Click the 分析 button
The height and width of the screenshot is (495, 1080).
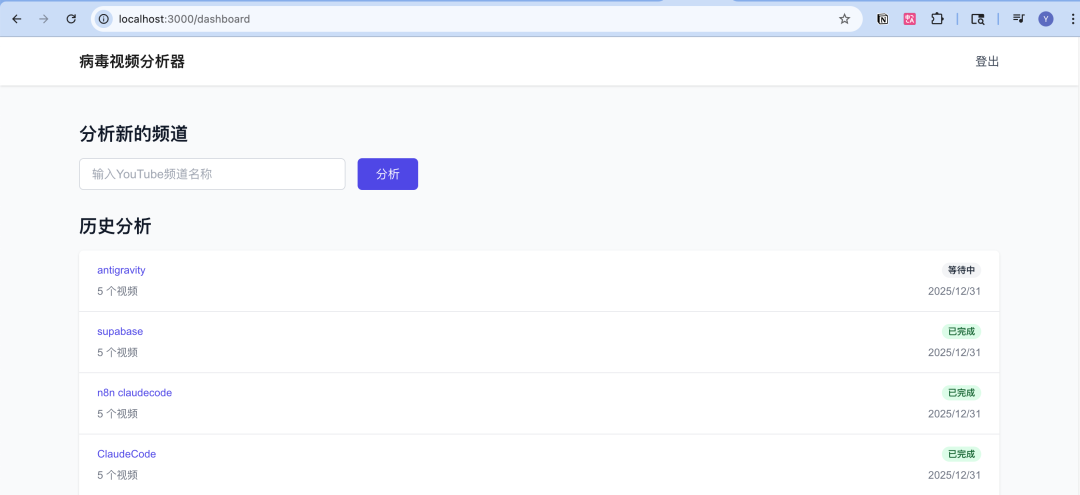tap(388, 174)
